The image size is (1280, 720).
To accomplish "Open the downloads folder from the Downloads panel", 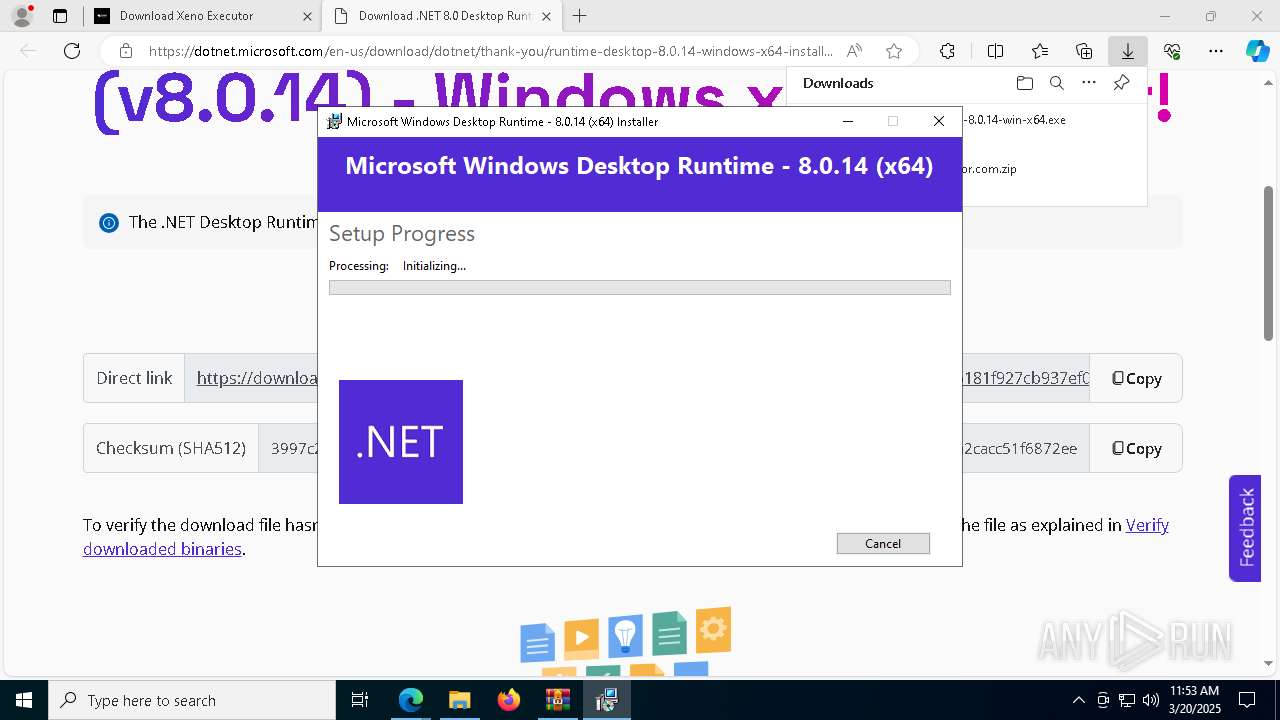I will [1024, 83].
